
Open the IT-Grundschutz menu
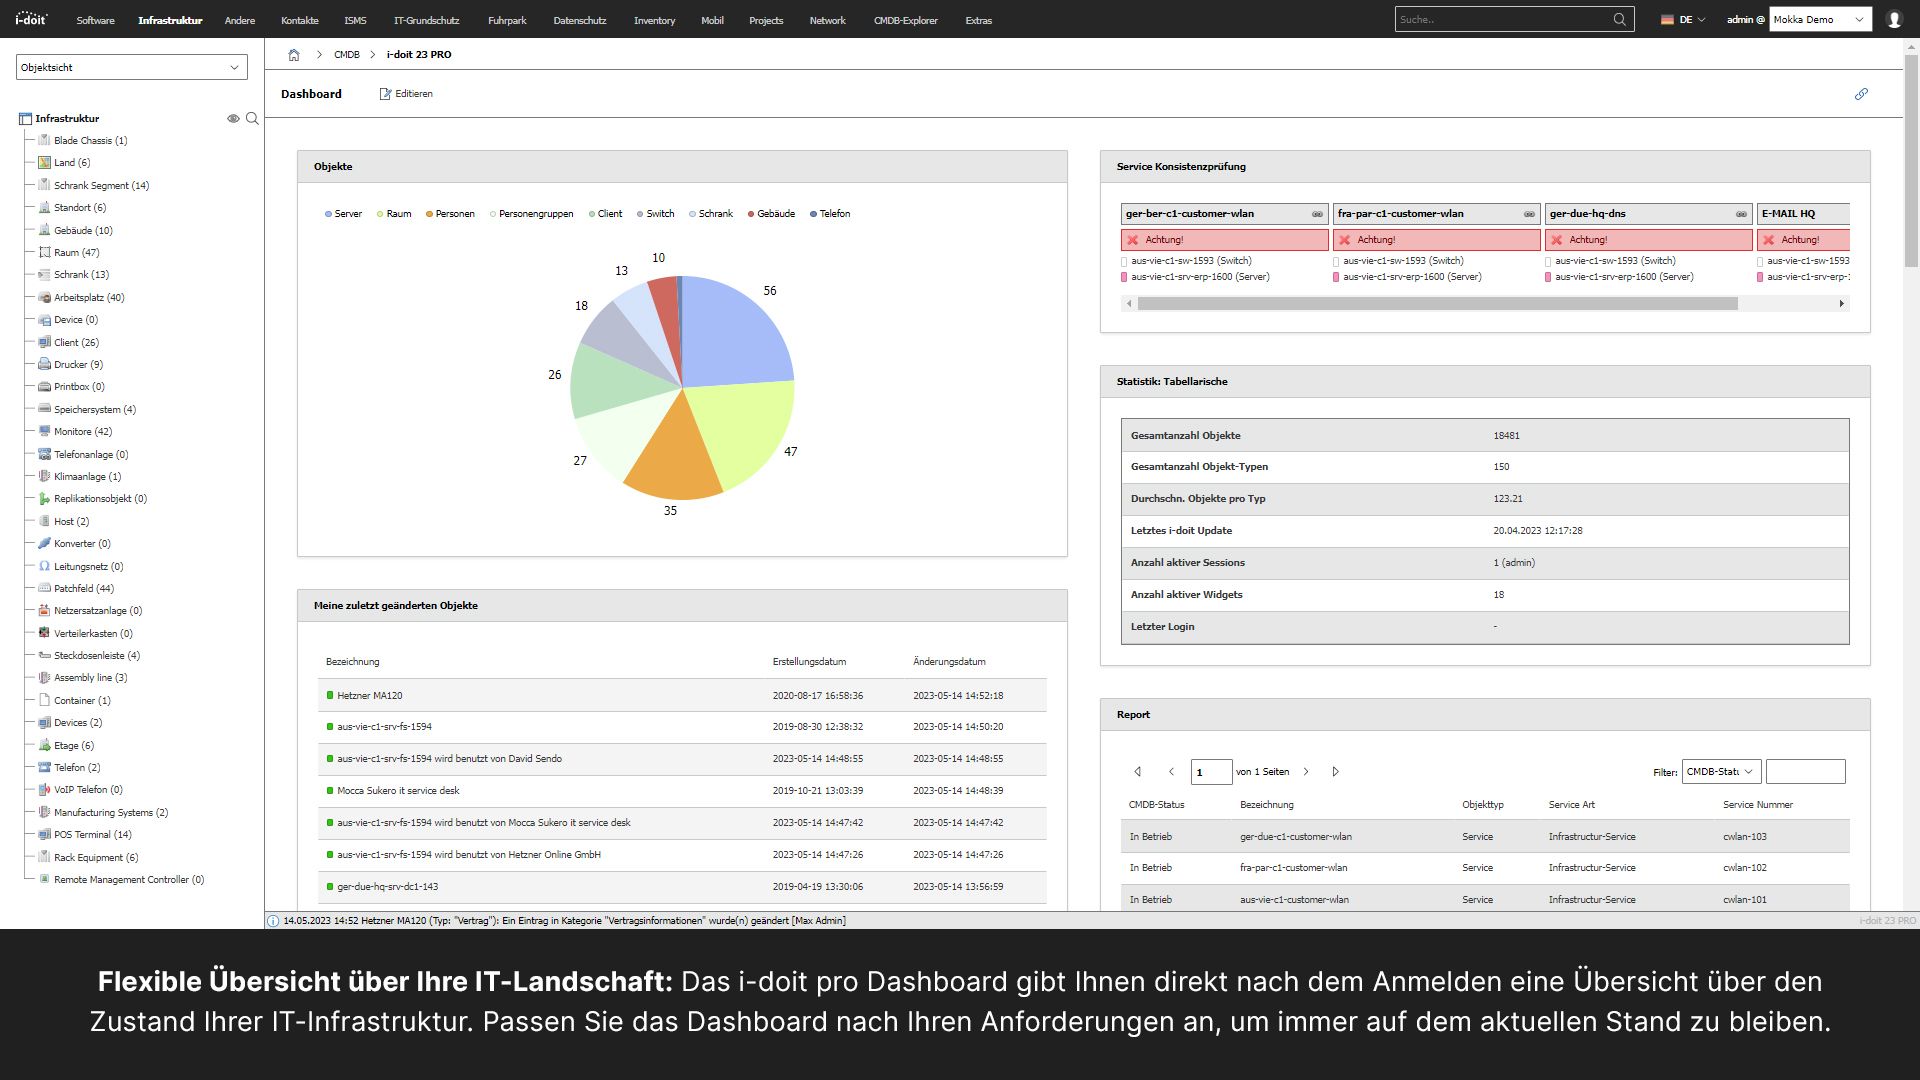(x=426, y=20)
